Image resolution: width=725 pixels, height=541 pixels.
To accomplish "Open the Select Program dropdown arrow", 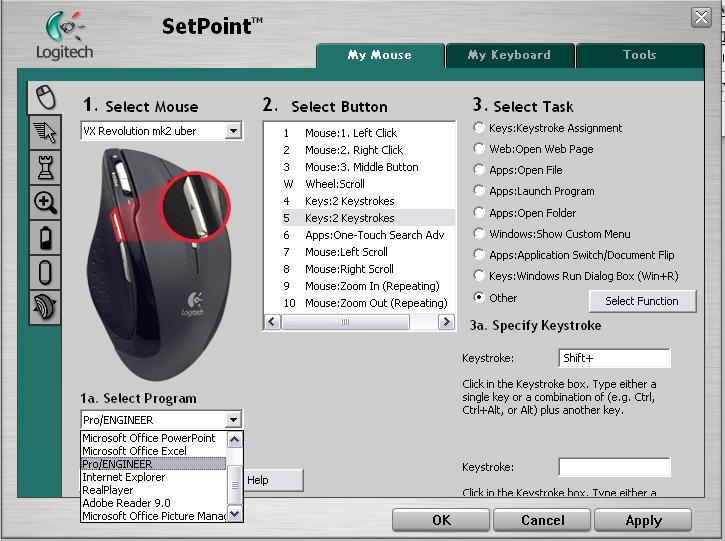I will (x=233, y=420).
